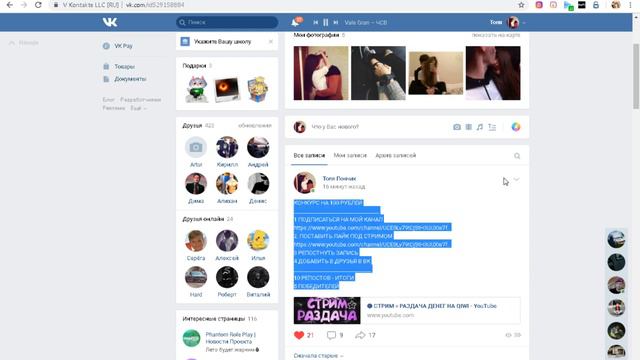Open the first YouTube channel link in post
Viewport: 640px width, 360px height.
371,227
